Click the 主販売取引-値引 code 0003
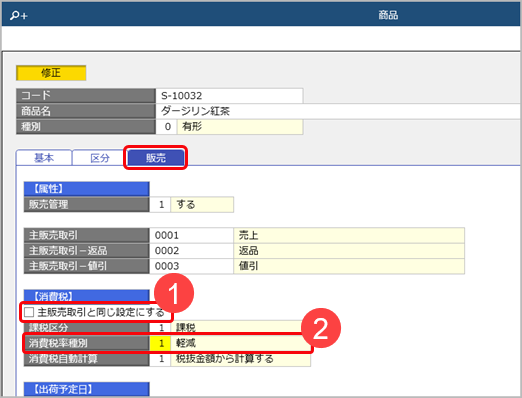The width and height of the screenshot is (522, 398). [x=191, y=266]
